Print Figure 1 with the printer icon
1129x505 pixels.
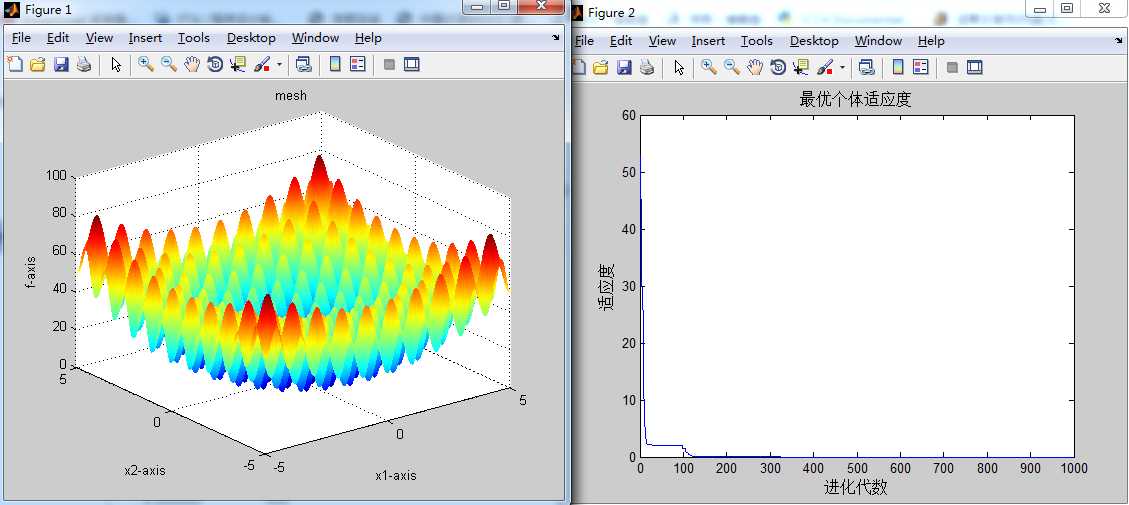[84, 65]
